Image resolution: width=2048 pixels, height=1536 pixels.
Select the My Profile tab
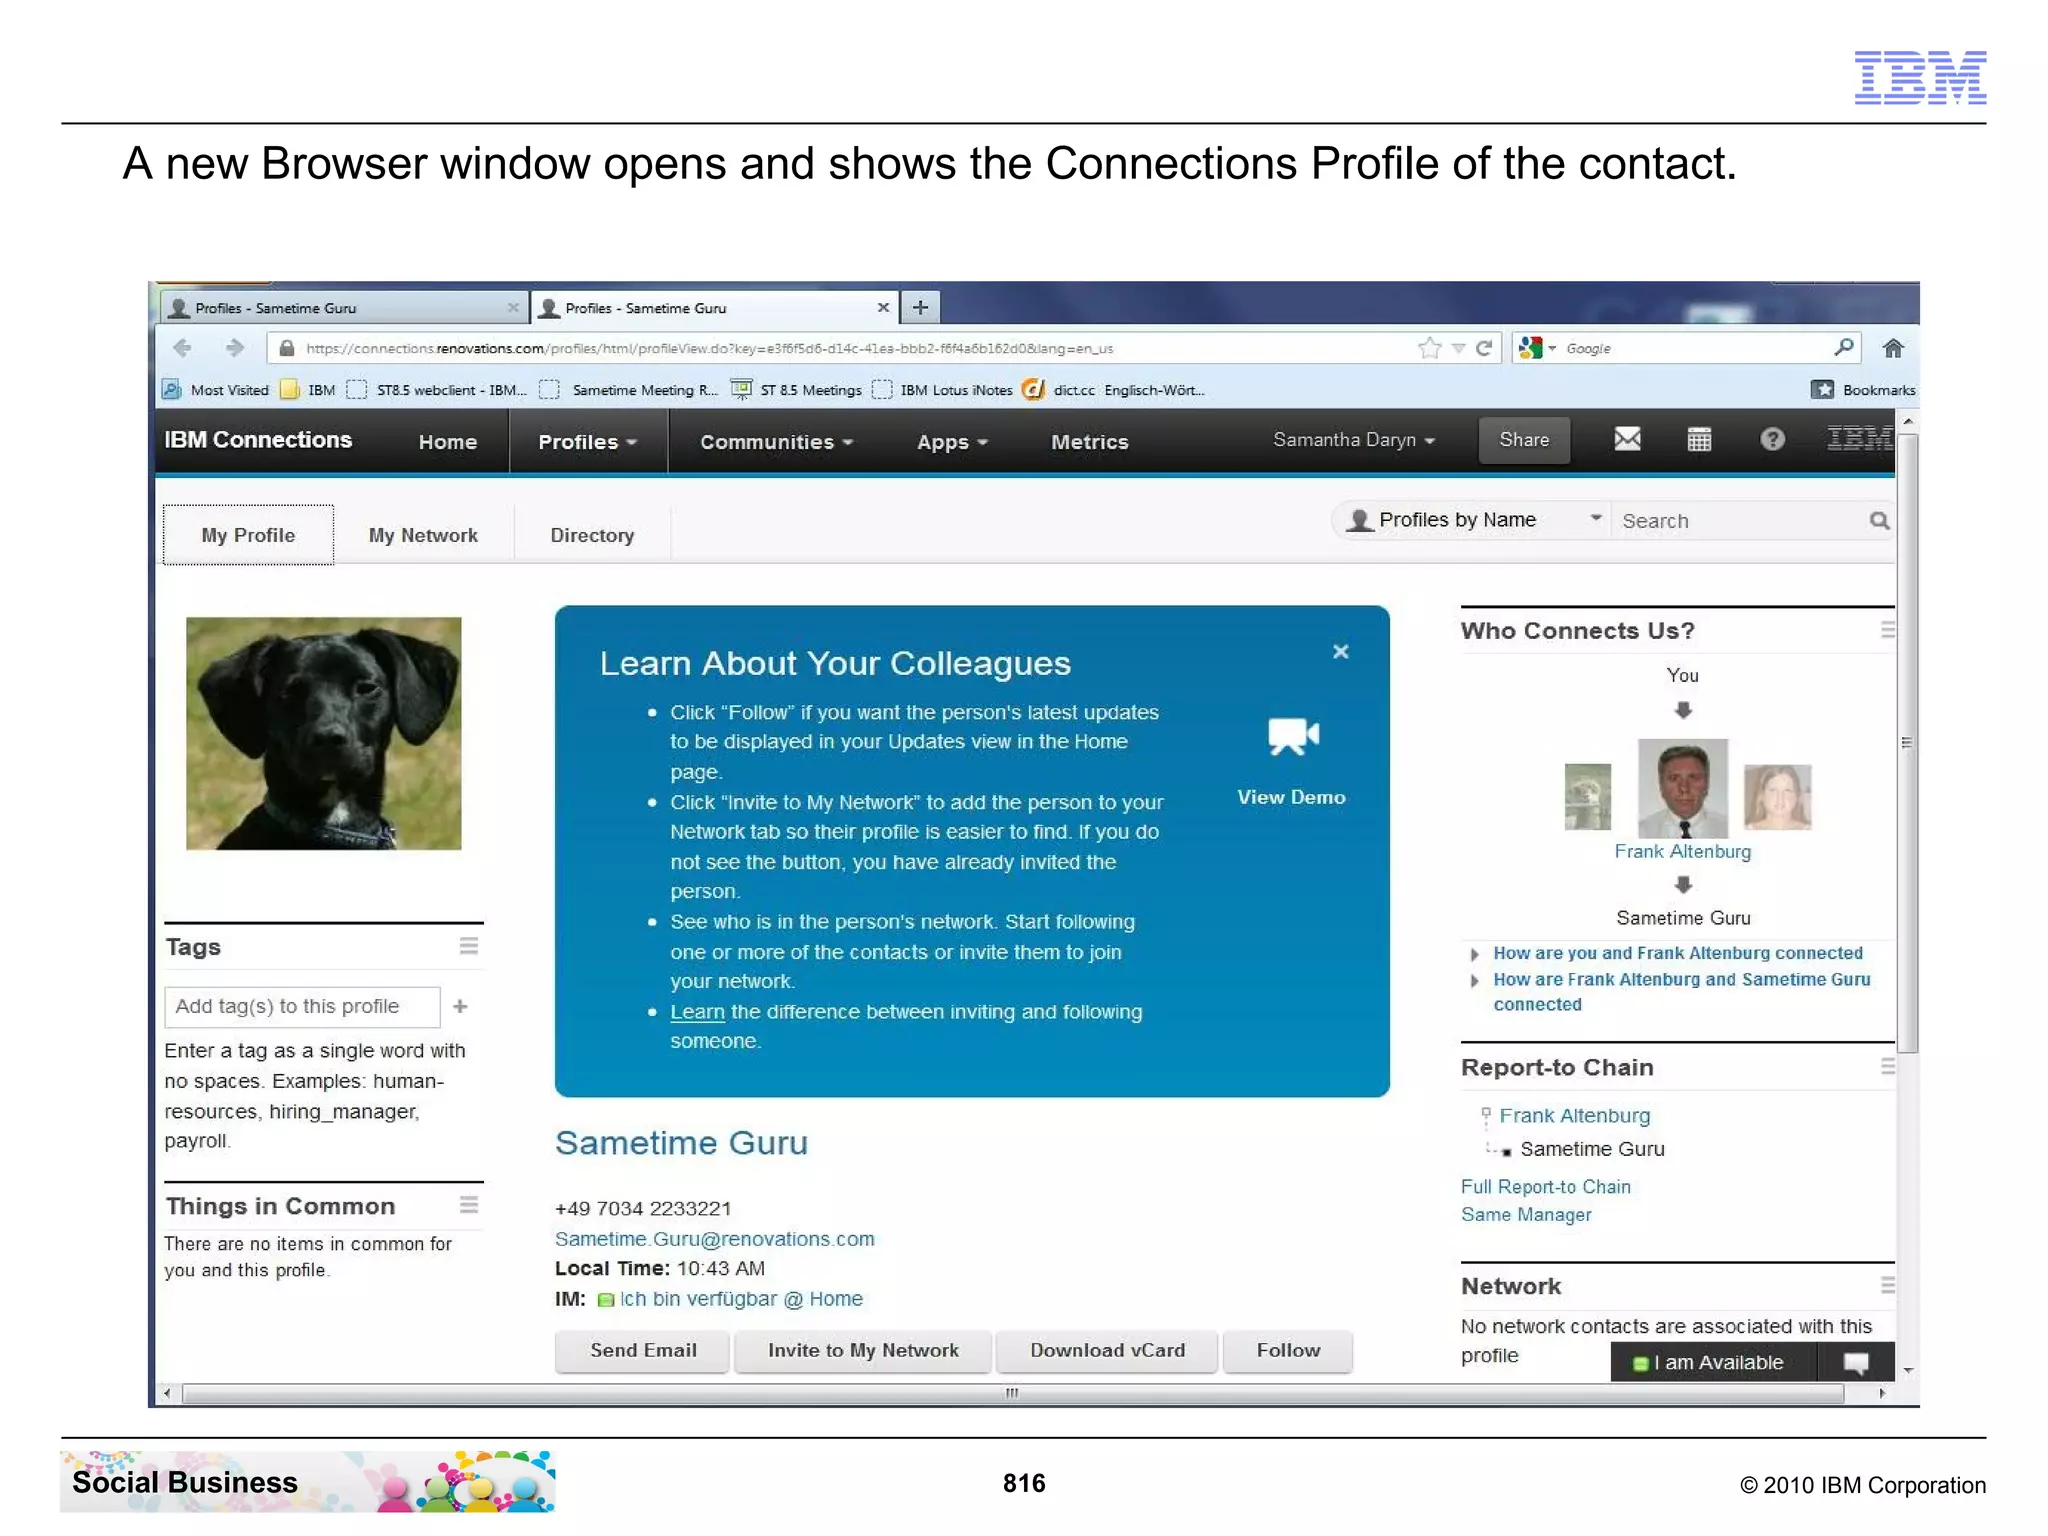248,535
